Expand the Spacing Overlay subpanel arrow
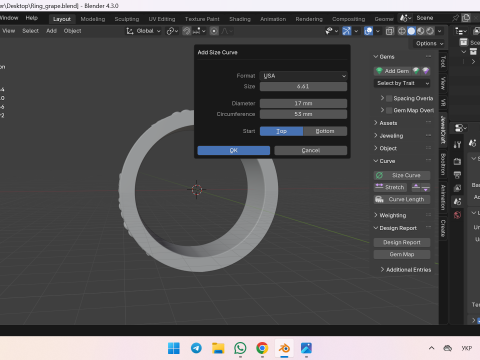The height and width of the screenshot is (360, 480). [382, 98]
